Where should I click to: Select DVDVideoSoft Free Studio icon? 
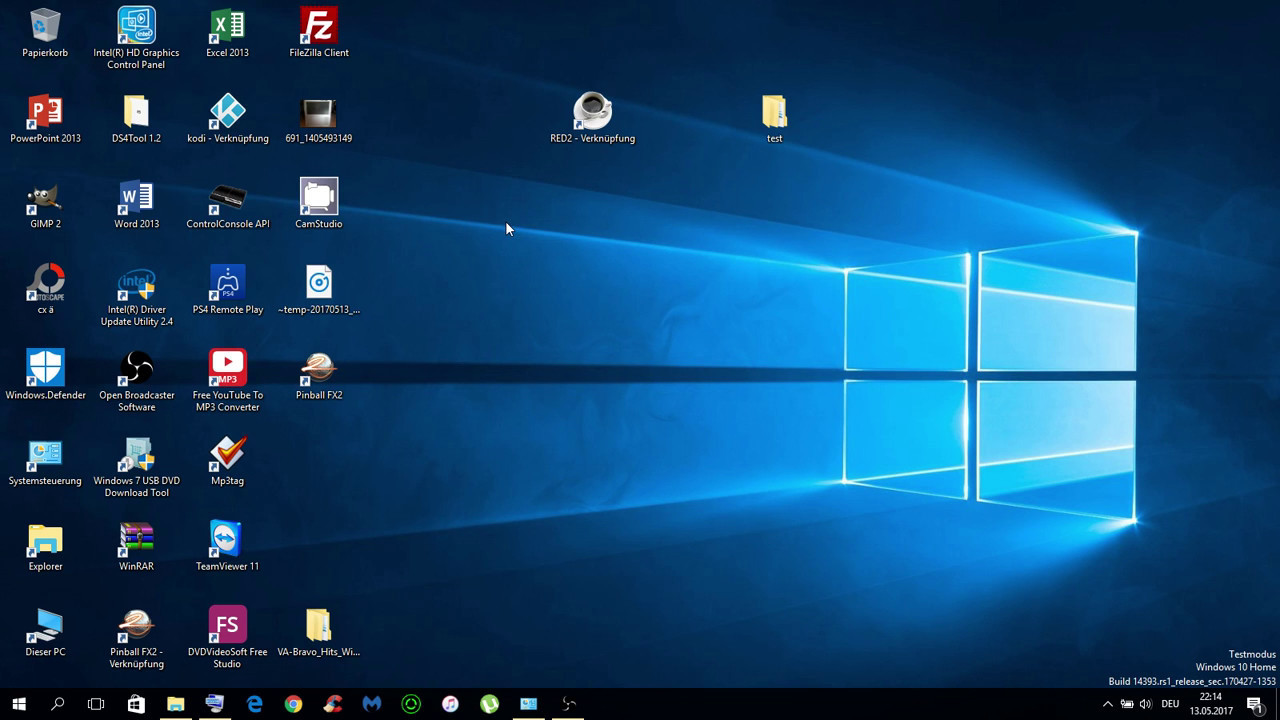click(x=227, y=625)
